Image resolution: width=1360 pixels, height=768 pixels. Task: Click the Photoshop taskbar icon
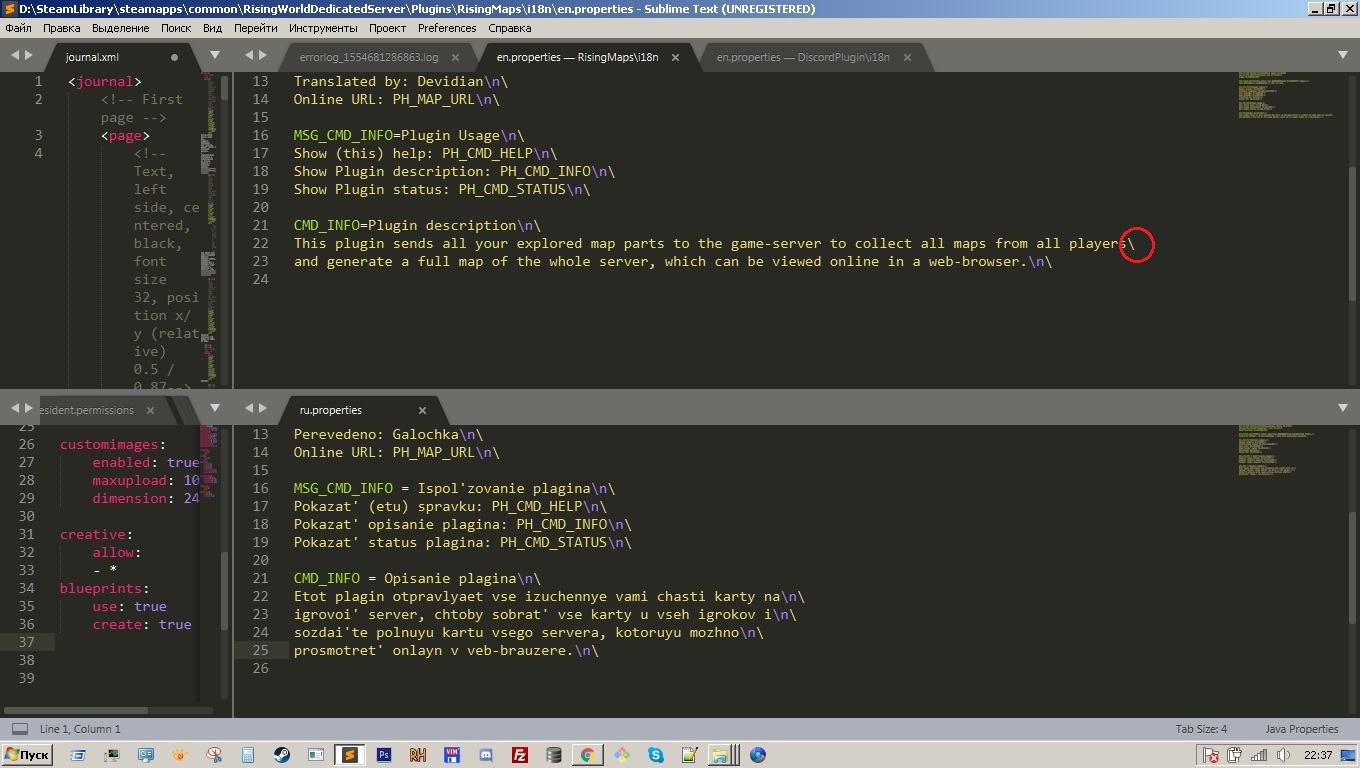(383, 755)
